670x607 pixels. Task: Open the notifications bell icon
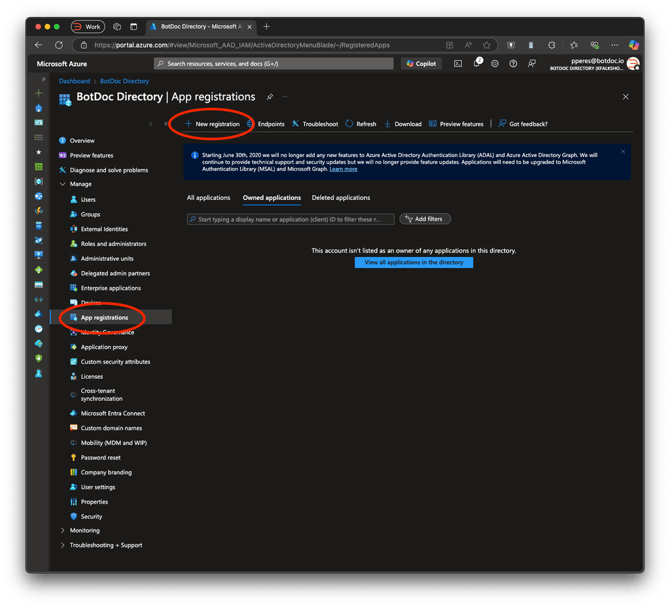(477, 63)
